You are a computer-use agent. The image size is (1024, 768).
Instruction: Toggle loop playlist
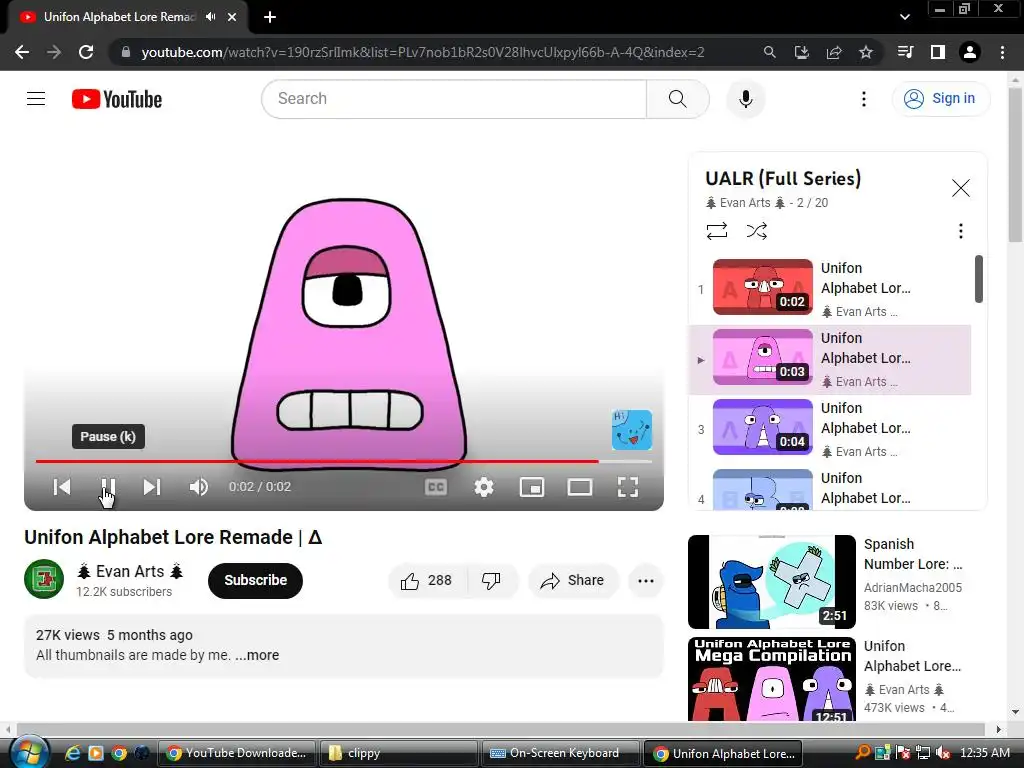716,231
